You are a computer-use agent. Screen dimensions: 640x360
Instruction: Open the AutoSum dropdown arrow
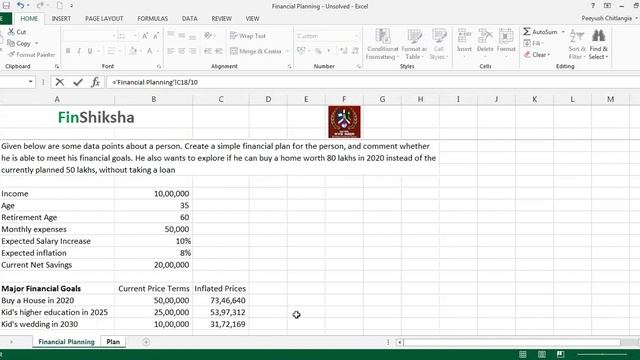tap(563, 31)
